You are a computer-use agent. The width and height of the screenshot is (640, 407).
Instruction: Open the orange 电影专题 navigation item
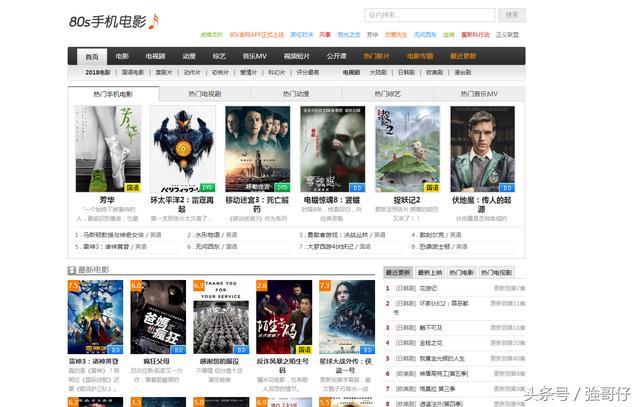point(420,56)
